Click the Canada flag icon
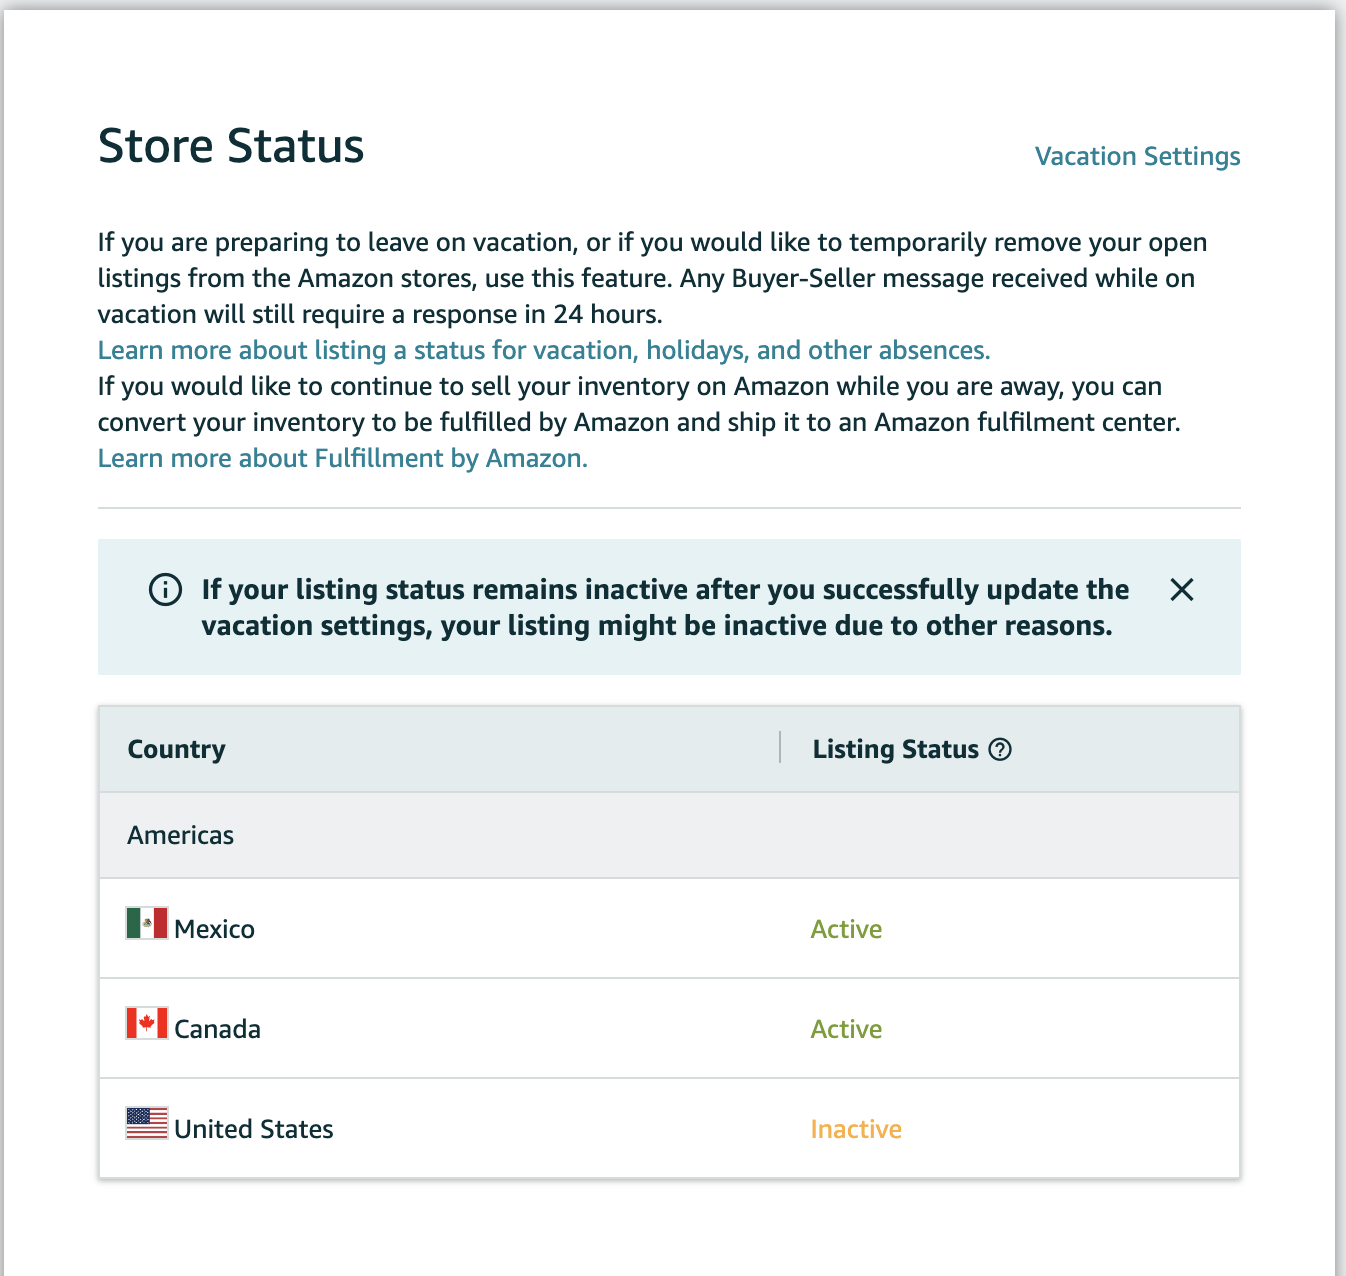1346x1276 pixels. (x=147, y=1023)
